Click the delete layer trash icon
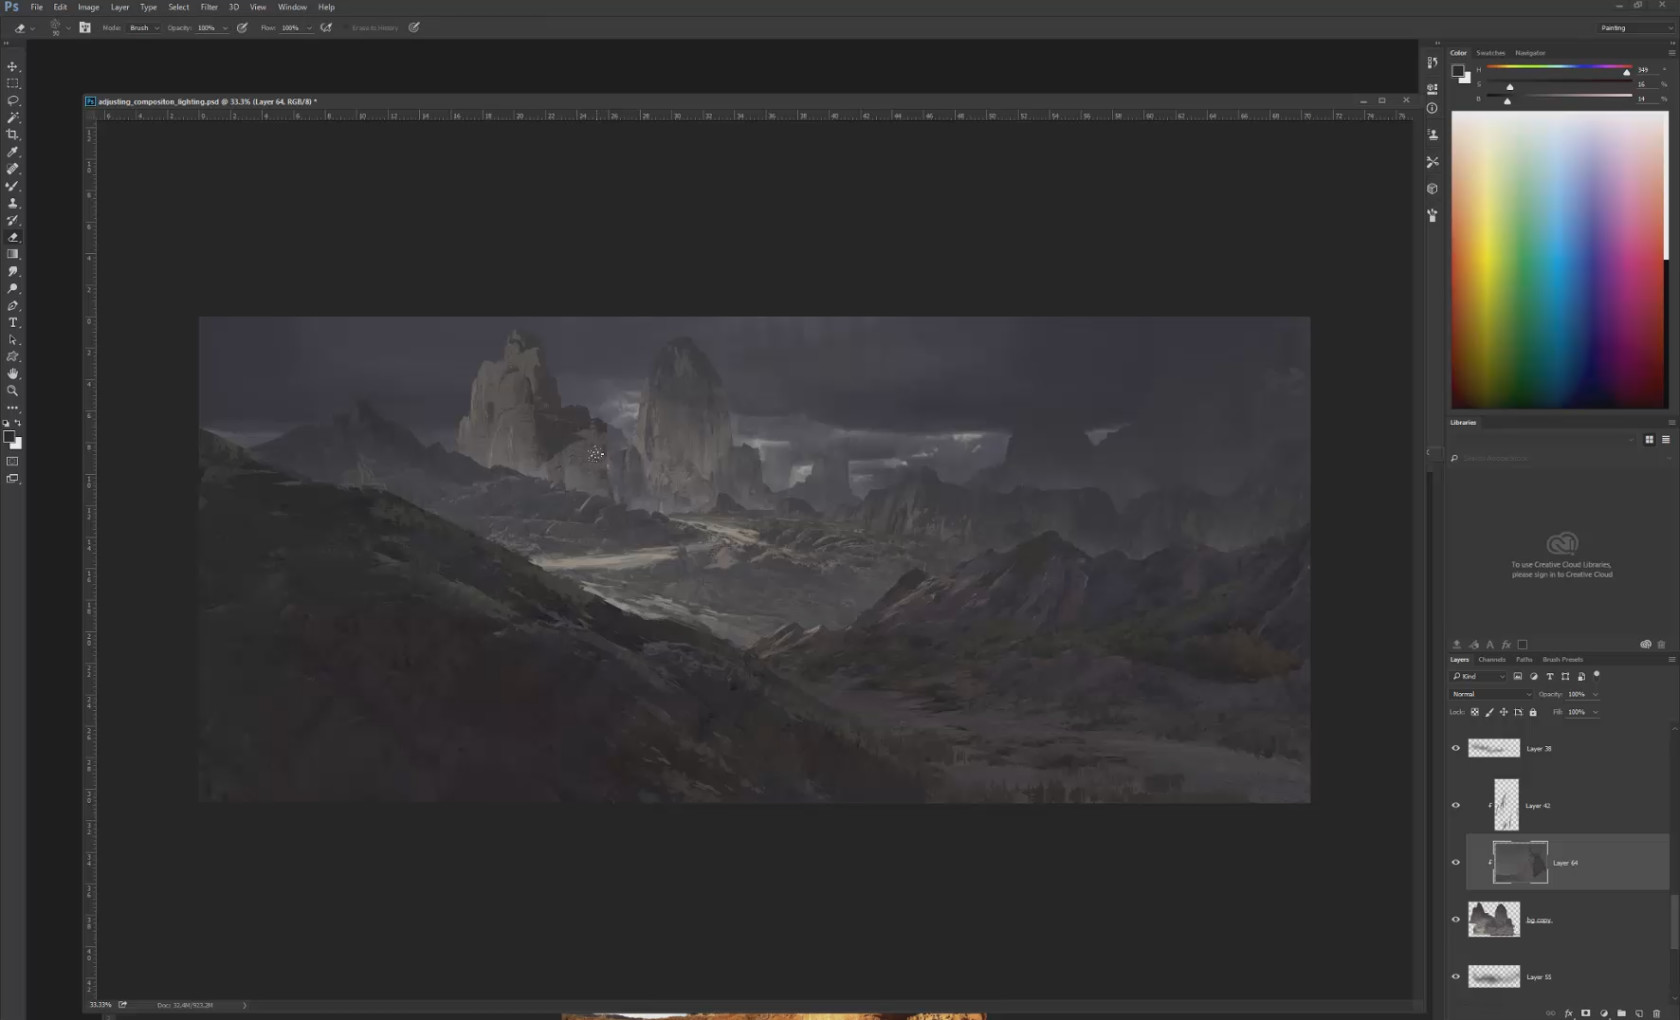This screenshot has height=1020, width=1680. (1656, 1013)
